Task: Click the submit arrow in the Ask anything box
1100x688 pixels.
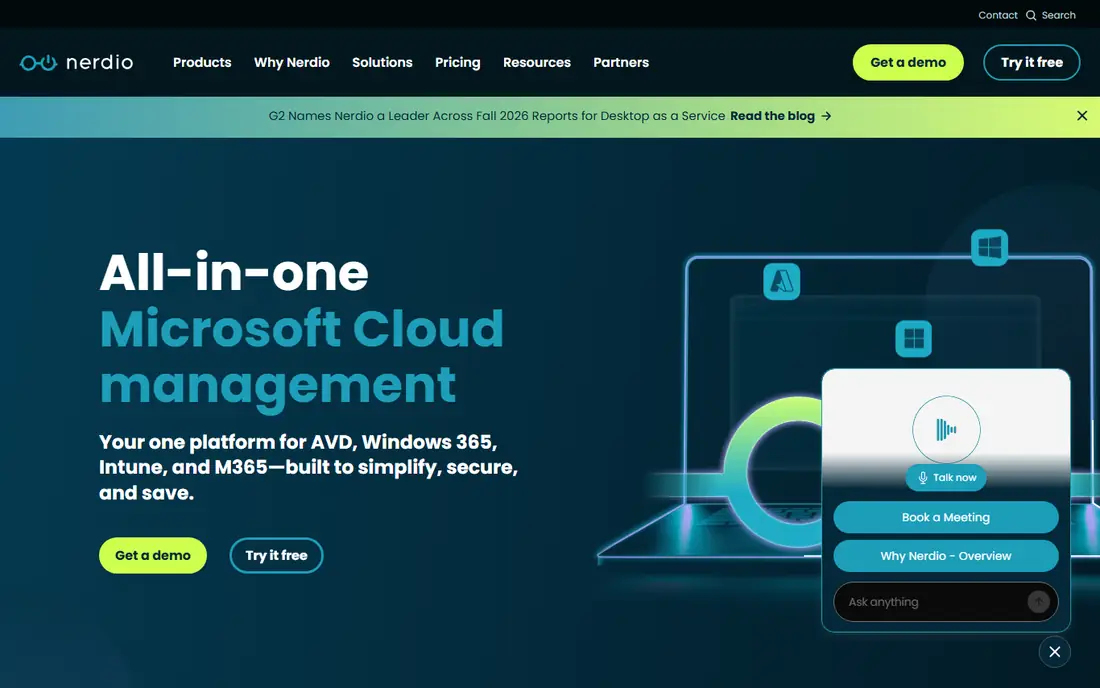Action: (x=1038, y=601)
